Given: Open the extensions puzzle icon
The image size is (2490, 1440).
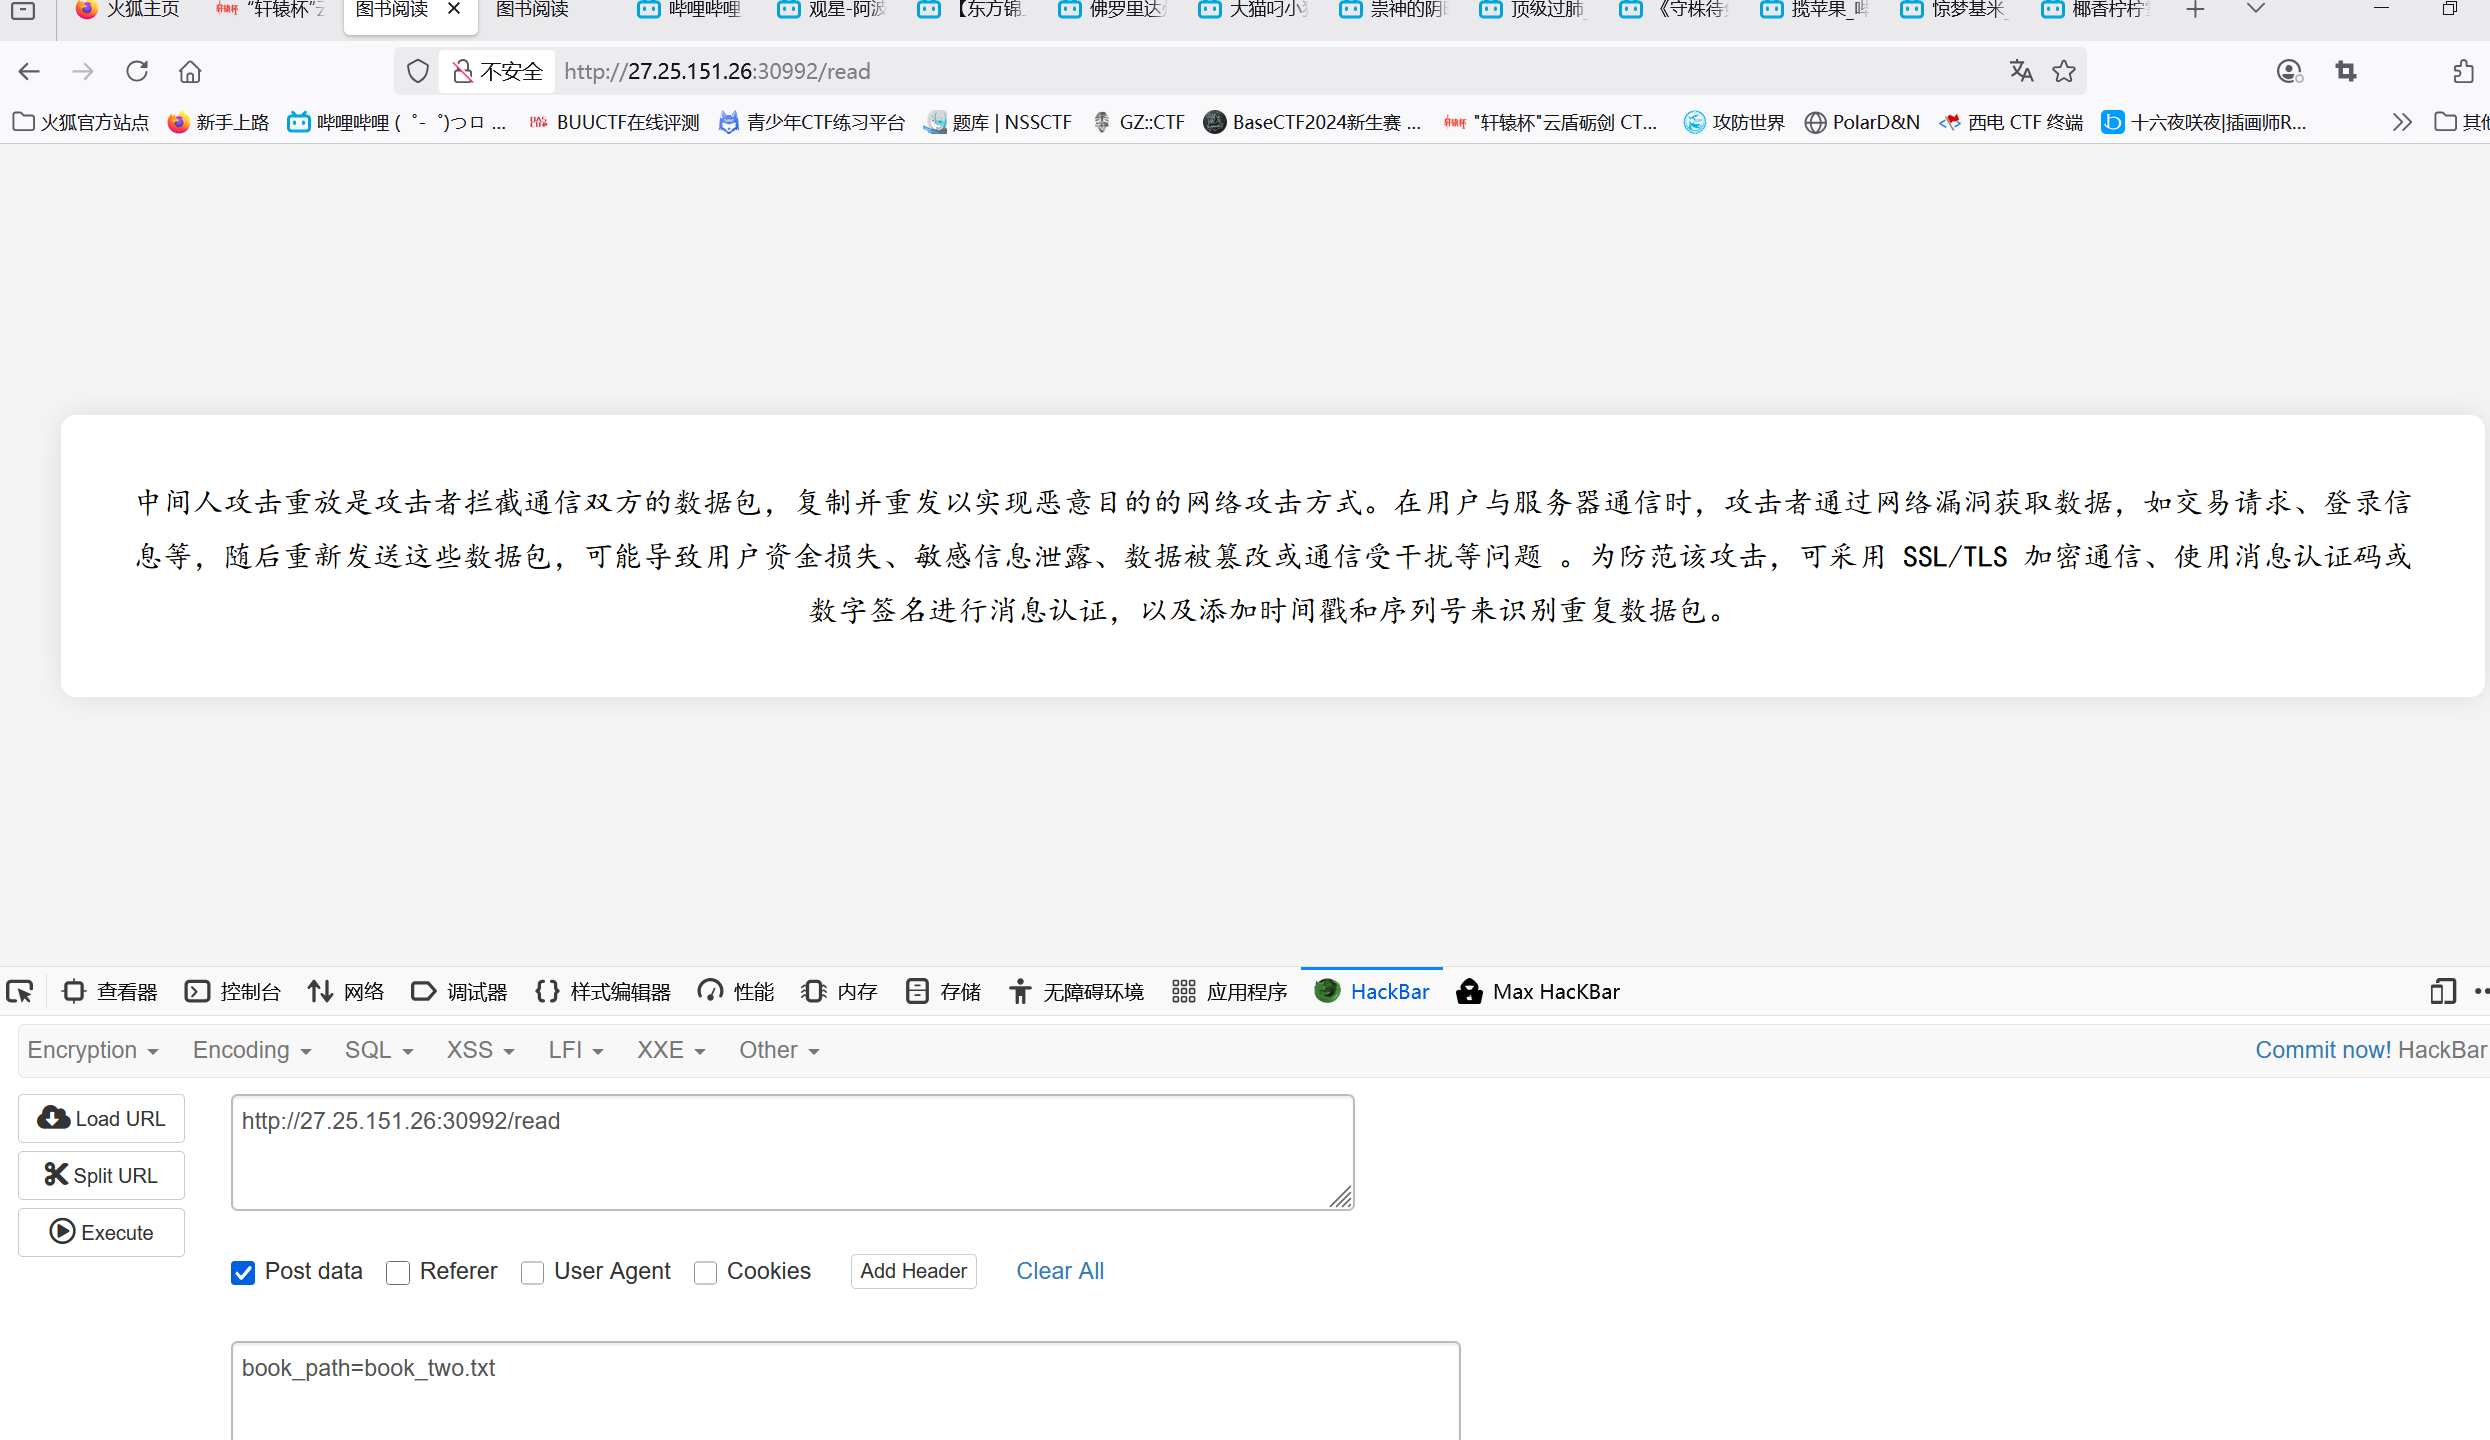Looking at the screenshot, I should [2463, 71].
